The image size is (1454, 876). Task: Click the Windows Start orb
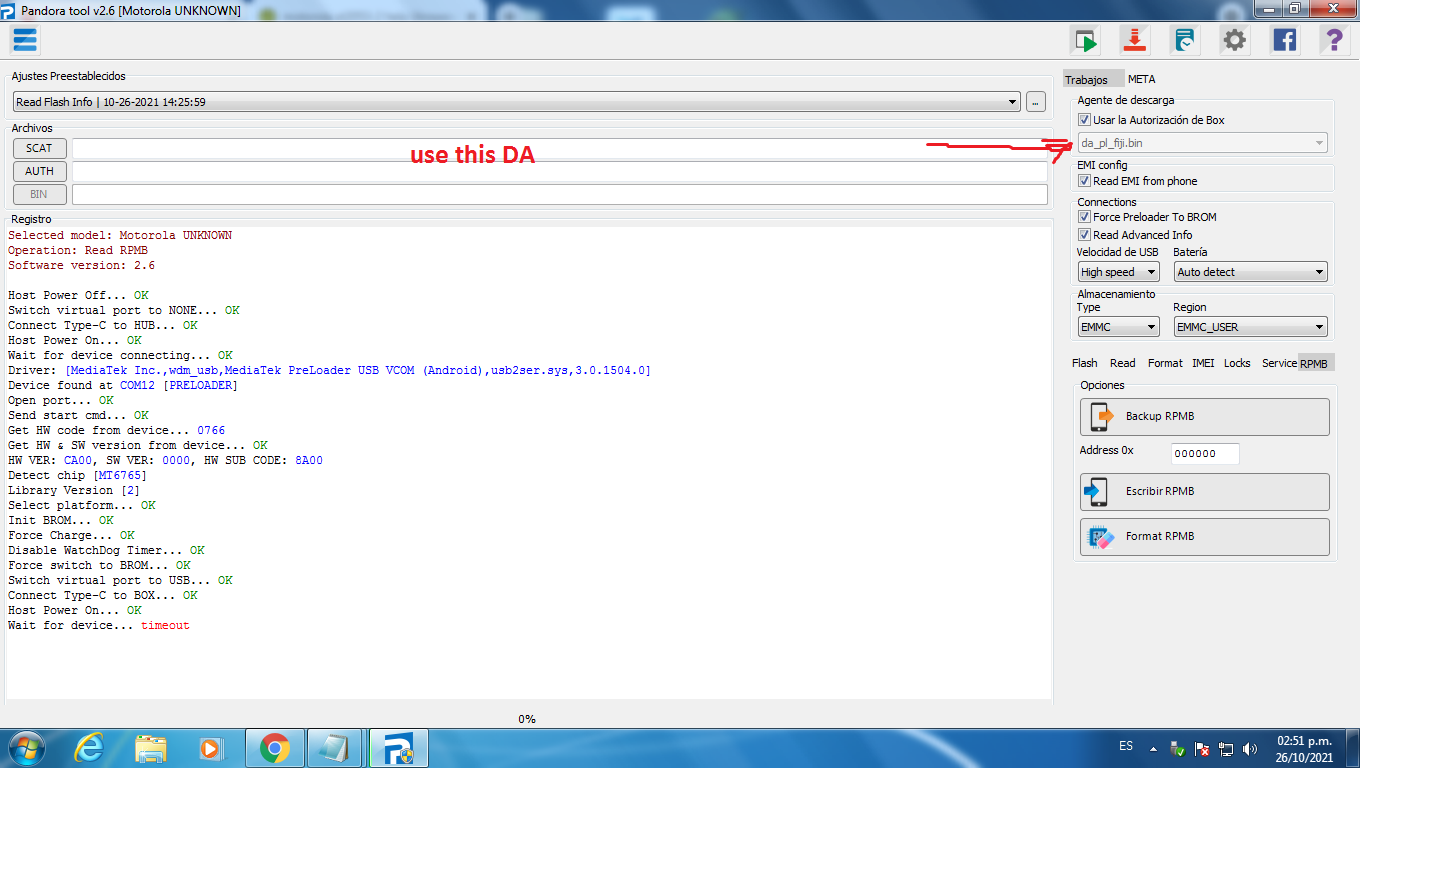[27, 748]
